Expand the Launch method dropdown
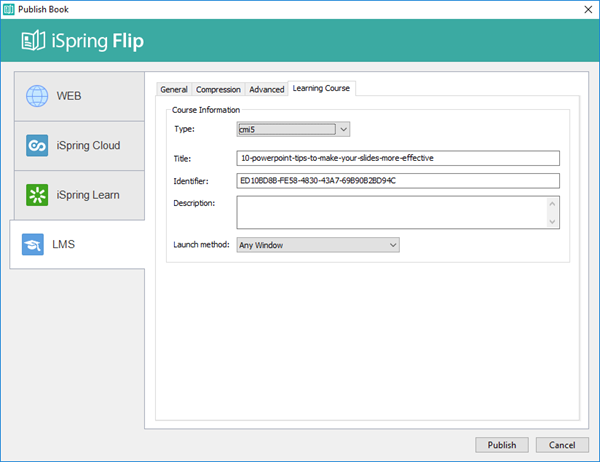 click(x=318, y=245)
